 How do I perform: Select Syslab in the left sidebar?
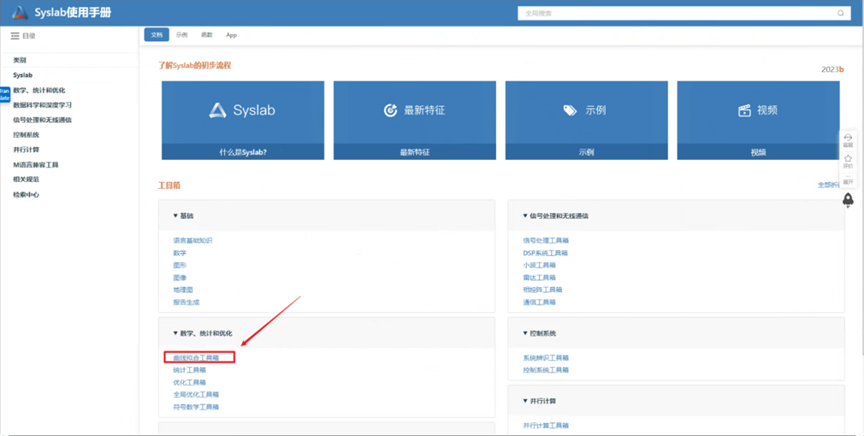click(23, 75)
